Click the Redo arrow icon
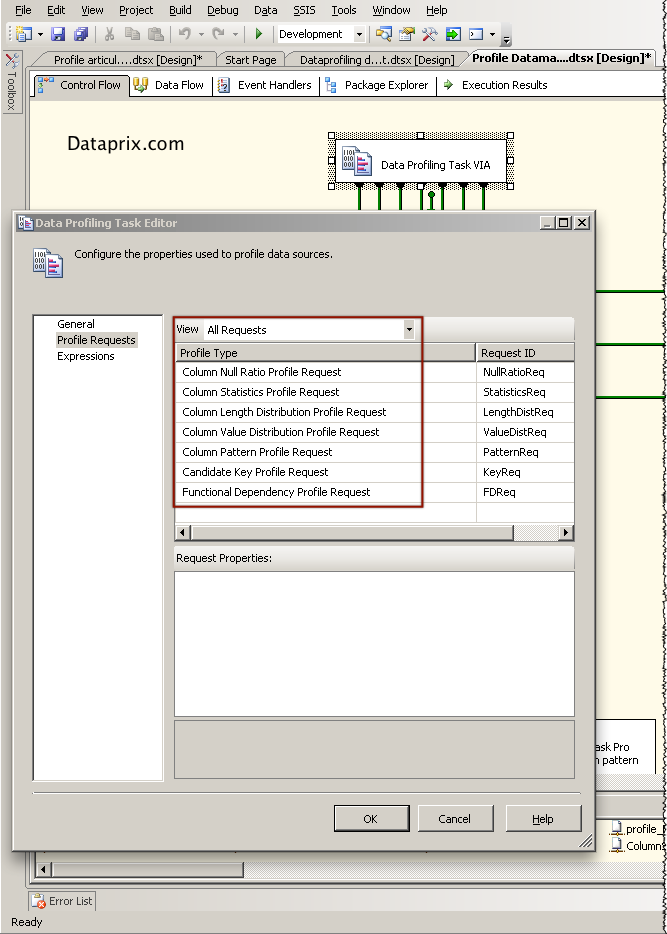The height and width of the screenshot is (934, 667). (219, 34)
